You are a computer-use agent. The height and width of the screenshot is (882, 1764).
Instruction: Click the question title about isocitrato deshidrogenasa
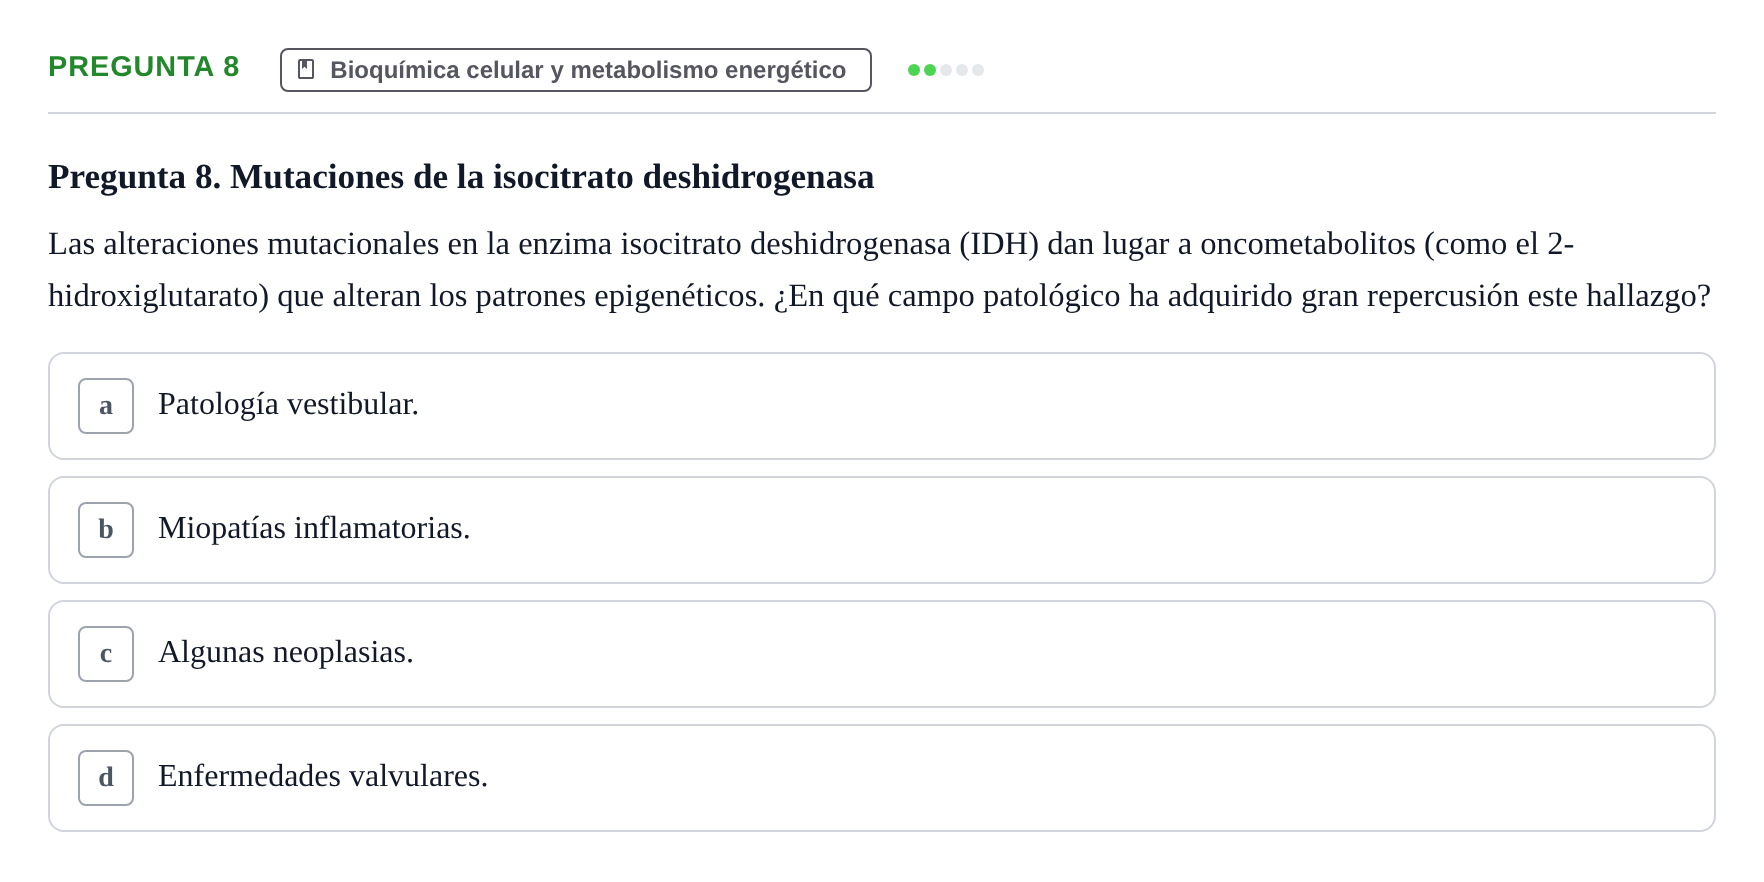coord(461,177)
